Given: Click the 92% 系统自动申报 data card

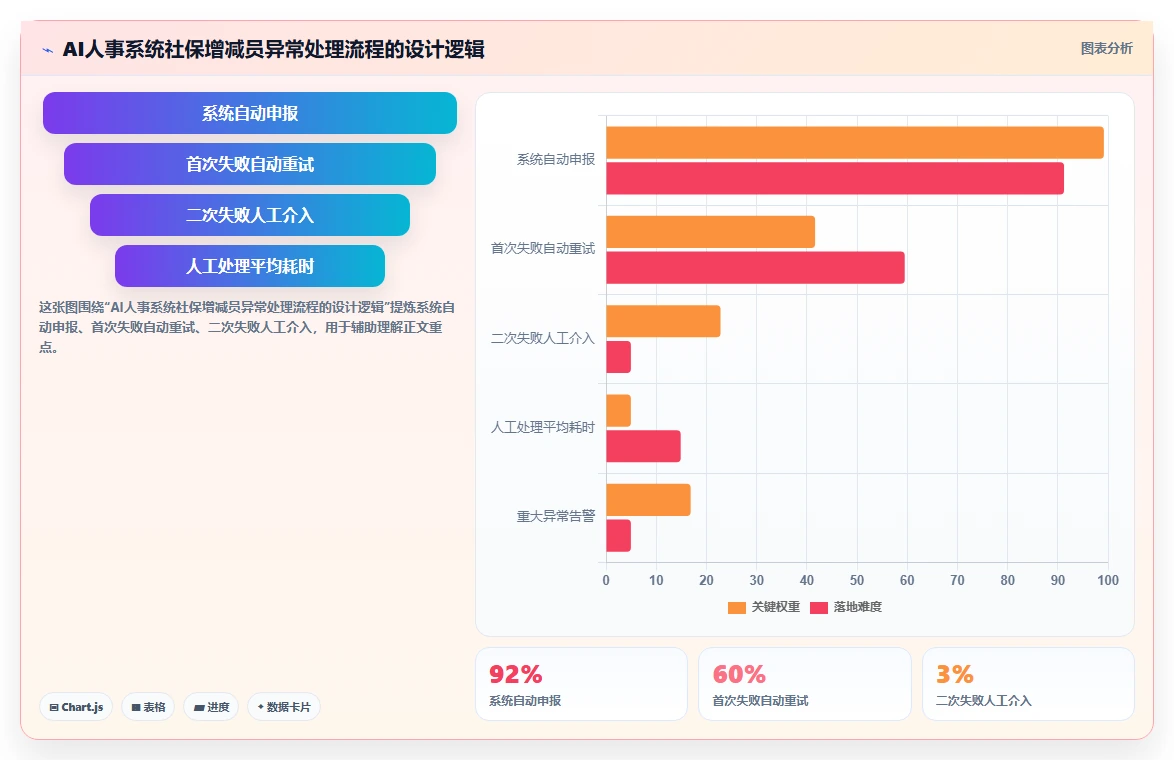Looking at the screenshot, I should coord(581,684).
